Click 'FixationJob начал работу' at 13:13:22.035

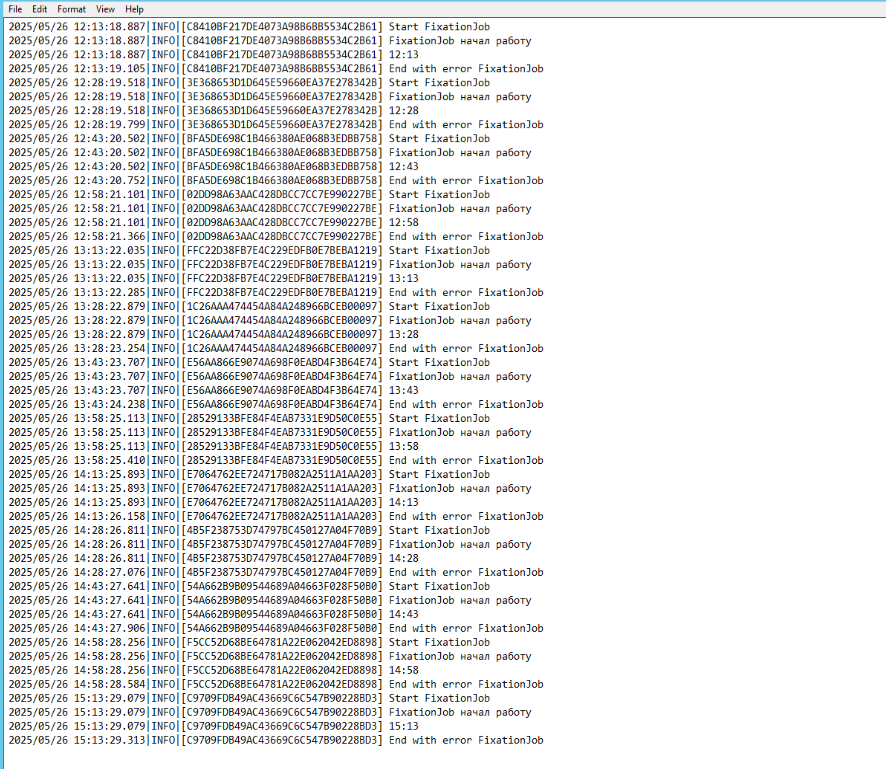[460, 264]
